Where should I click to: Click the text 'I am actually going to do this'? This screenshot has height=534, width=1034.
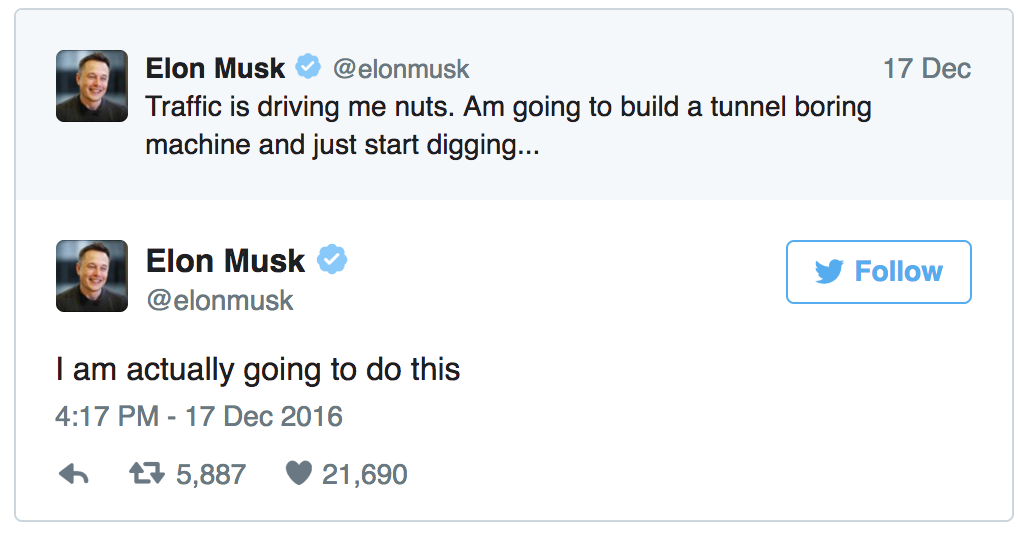[x=258, y=369]
